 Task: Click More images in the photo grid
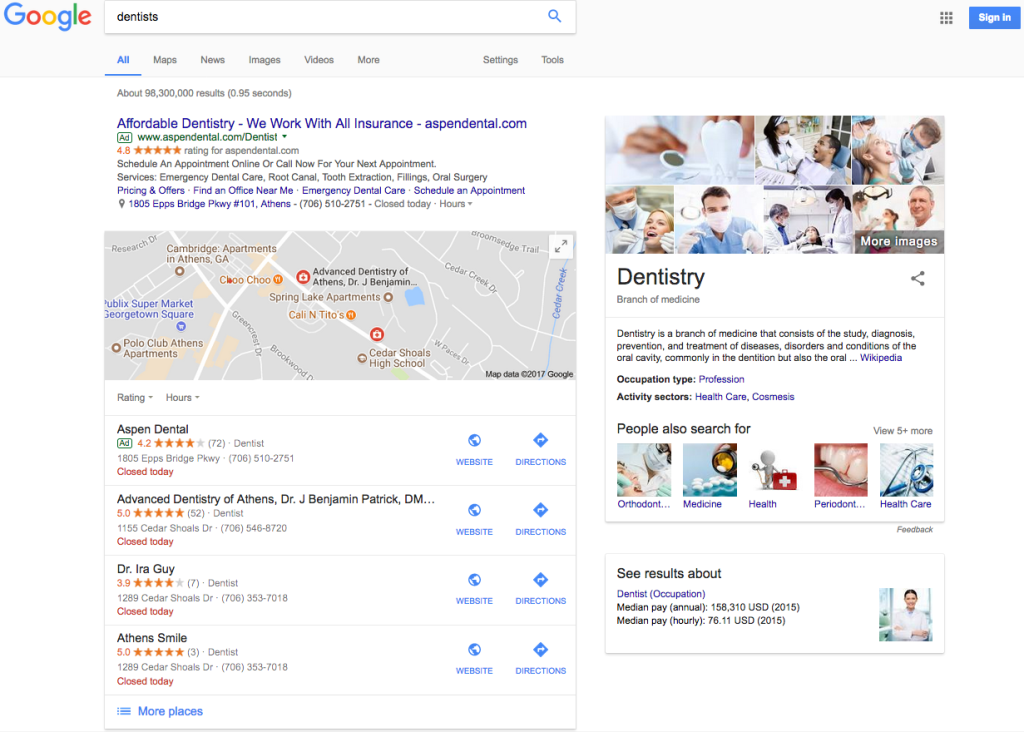tap(900, 241)
